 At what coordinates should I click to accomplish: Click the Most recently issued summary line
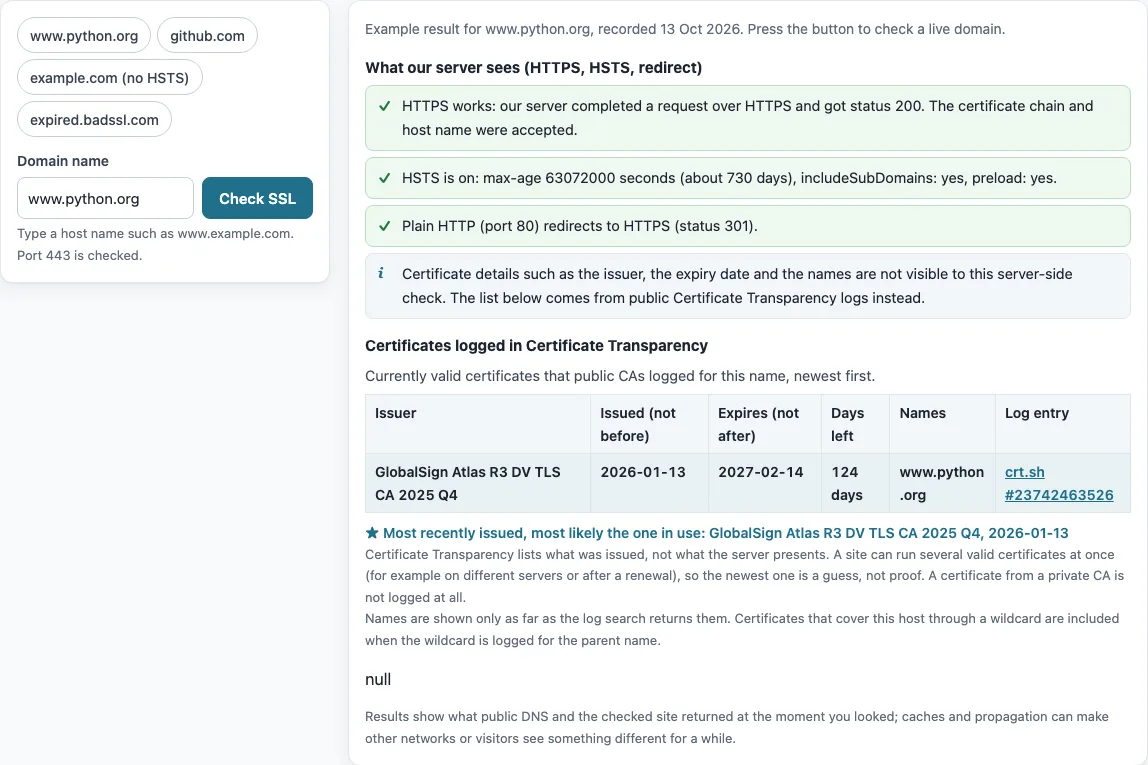click(717, 533)
